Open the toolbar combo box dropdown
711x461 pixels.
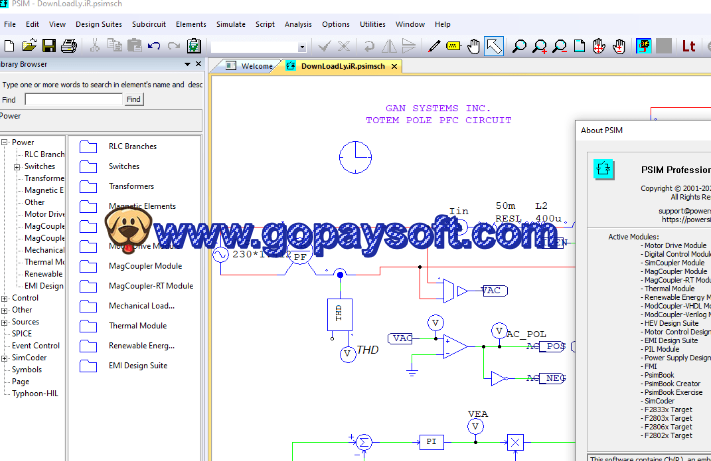coord(301,46)
